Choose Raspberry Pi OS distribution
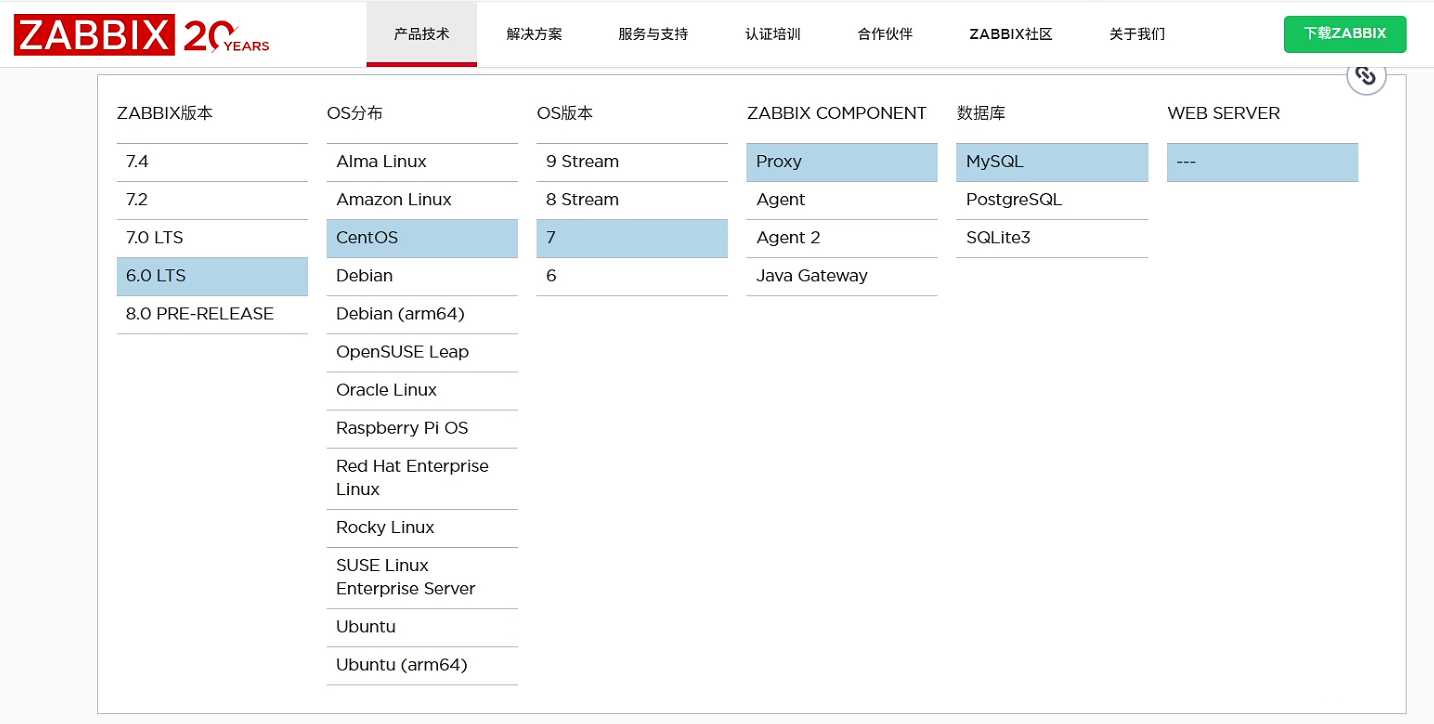This screenshot has height=724, width=1434. tap(422, 428)
